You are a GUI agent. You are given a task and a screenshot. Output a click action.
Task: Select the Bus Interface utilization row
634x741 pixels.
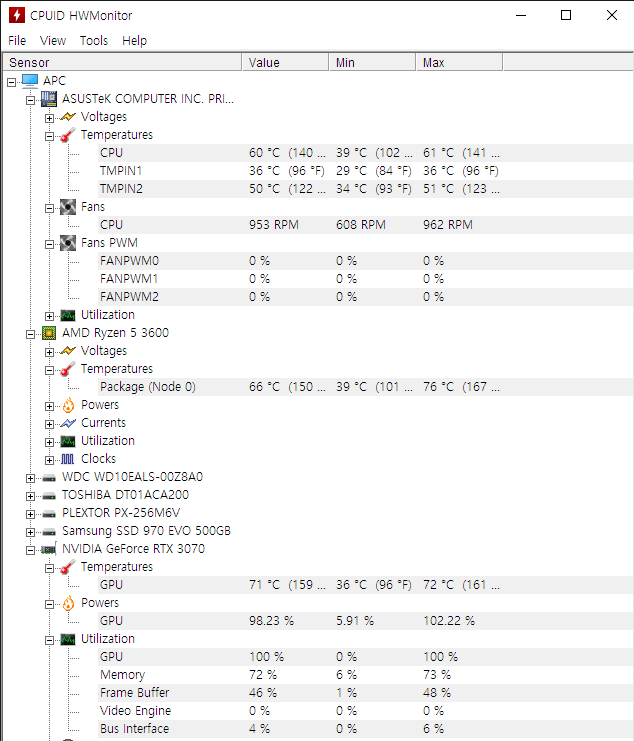[366, 729]
